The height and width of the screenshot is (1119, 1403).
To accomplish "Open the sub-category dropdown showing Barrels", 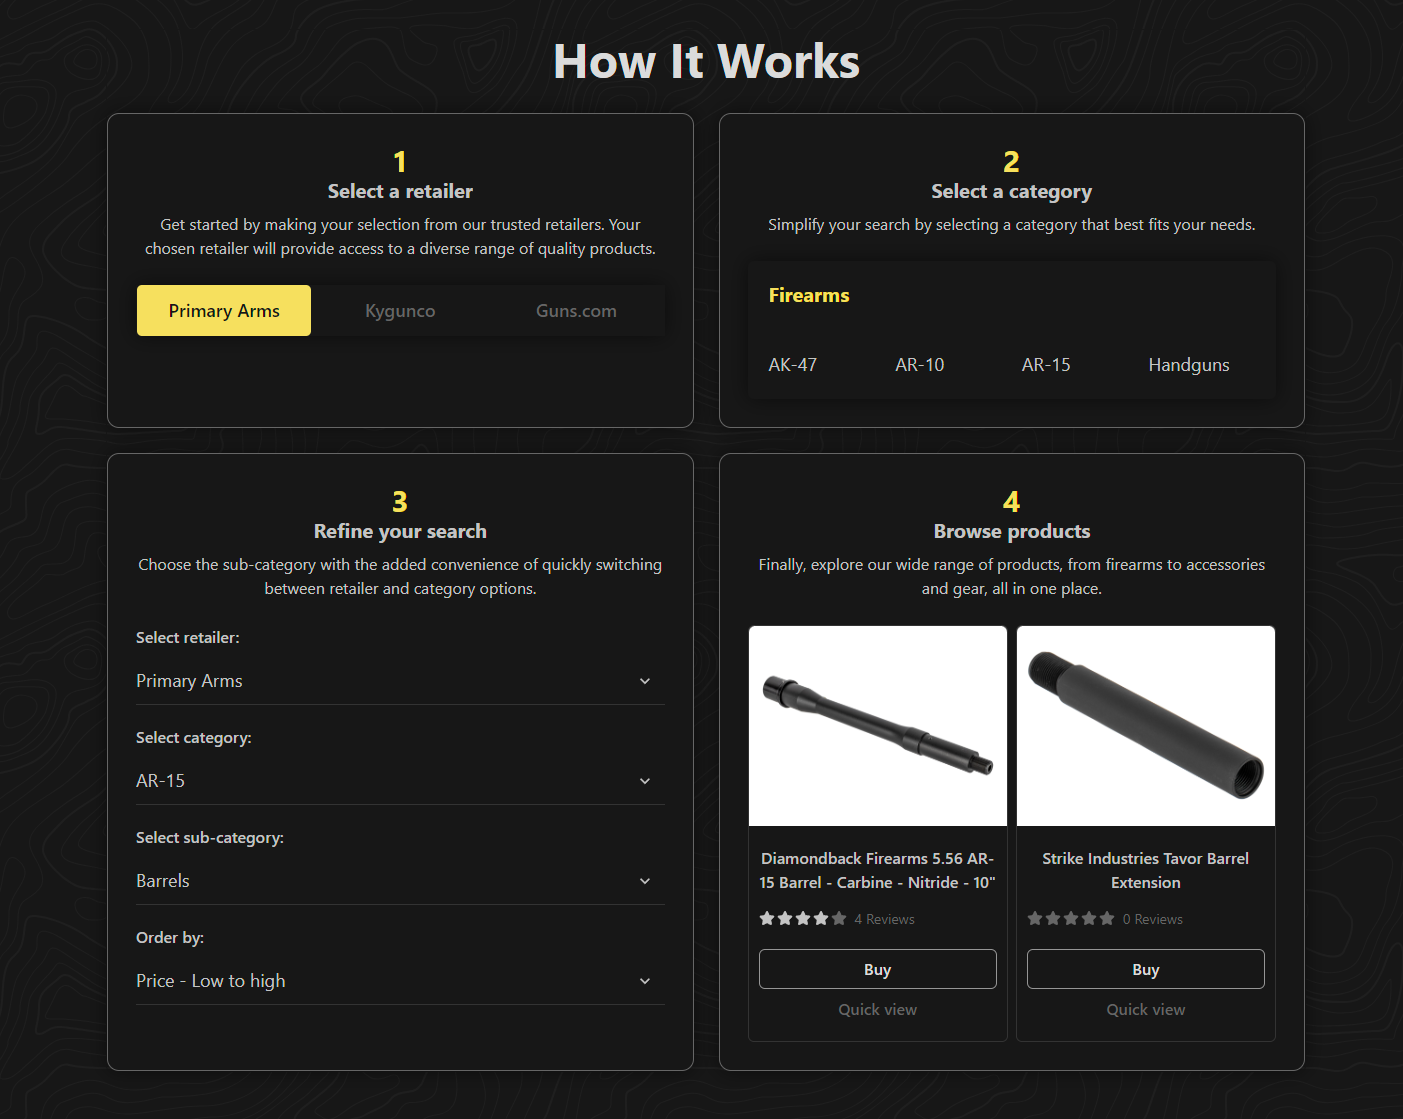I will click(400, 881).
